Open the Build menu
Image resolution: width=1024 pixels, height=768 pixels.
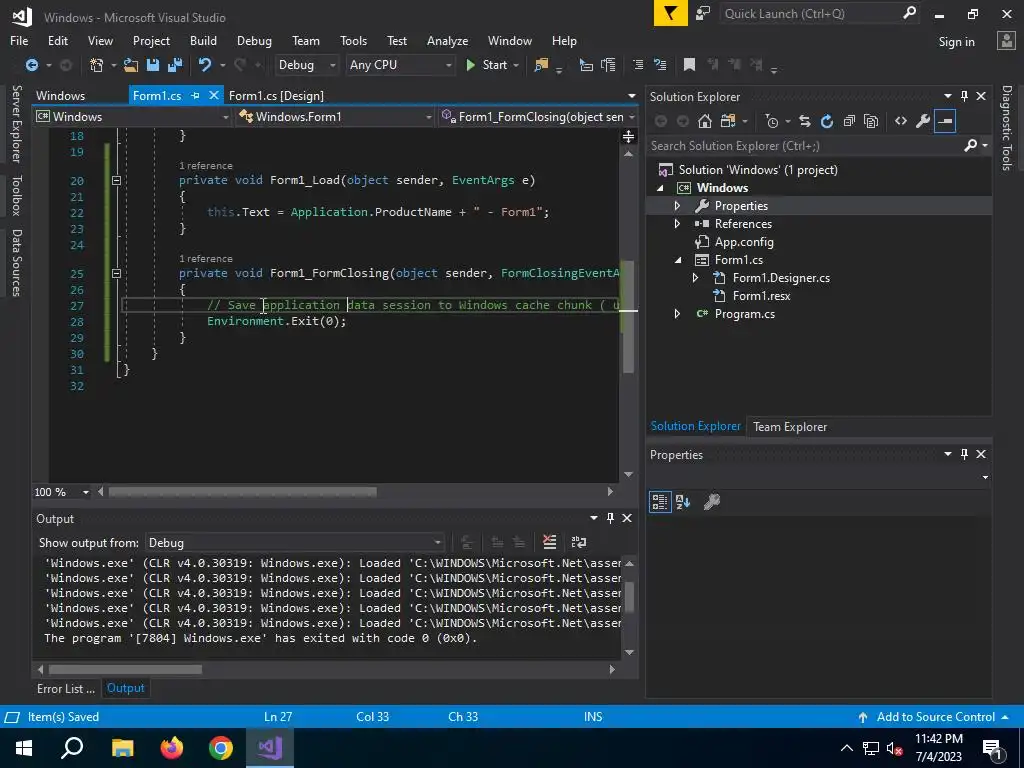click(x=203, y=40)
